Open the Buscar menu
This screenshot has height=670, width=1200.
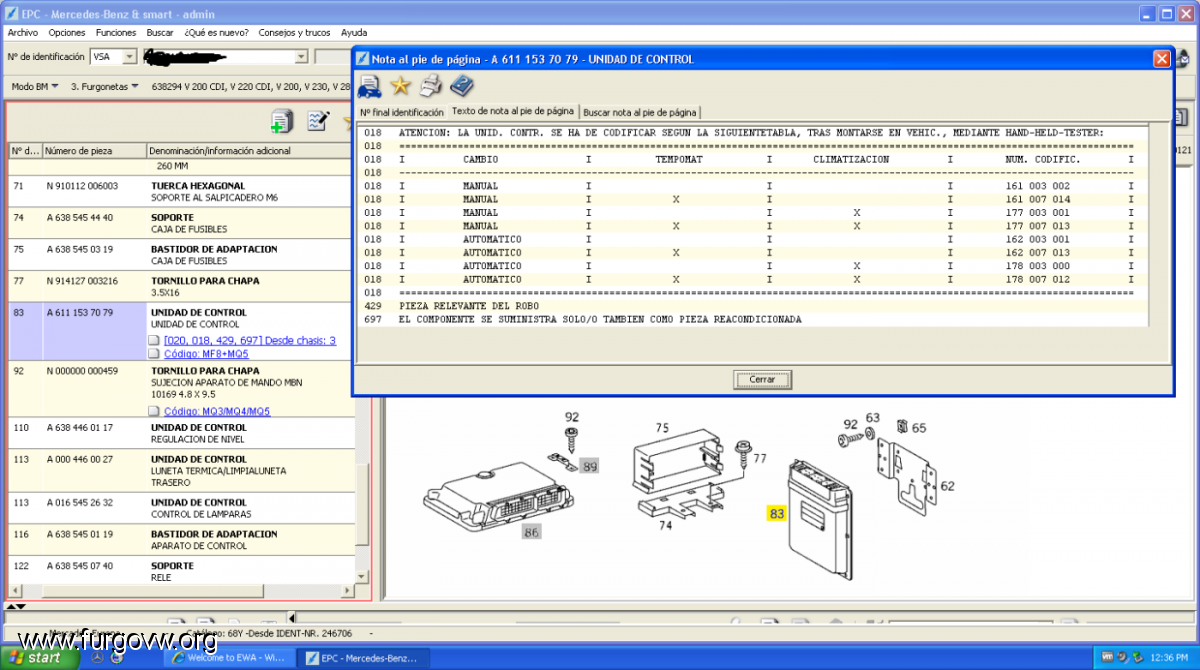[160, 33]
